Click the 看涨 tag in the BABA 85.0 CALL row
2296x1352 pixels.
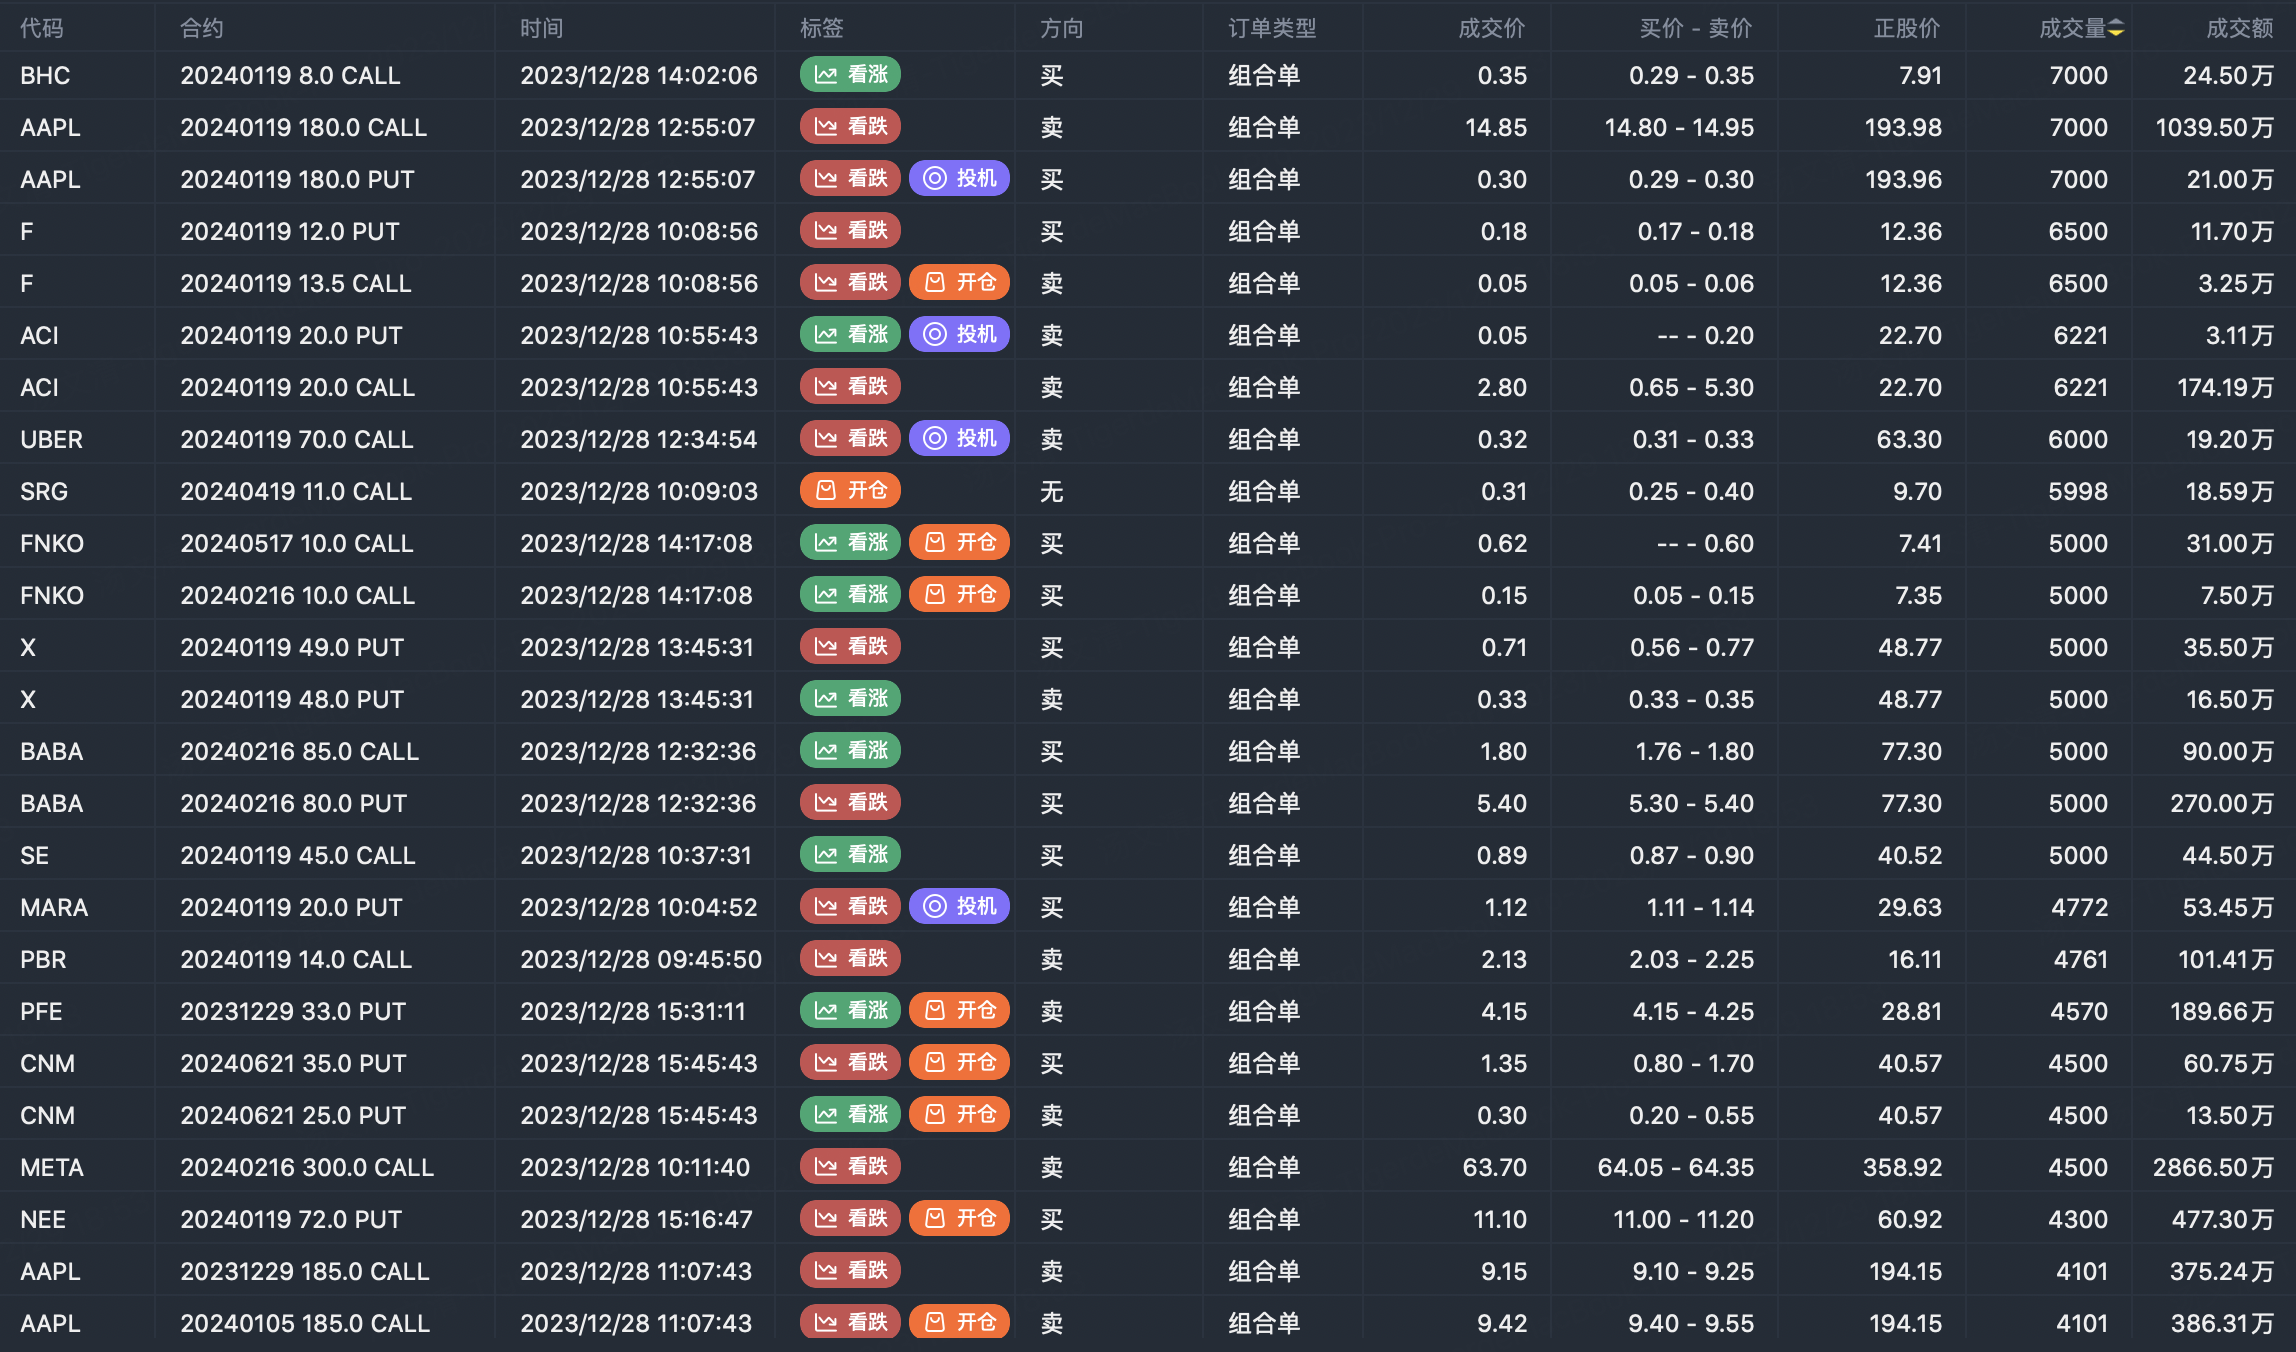(x=850, y=751)
